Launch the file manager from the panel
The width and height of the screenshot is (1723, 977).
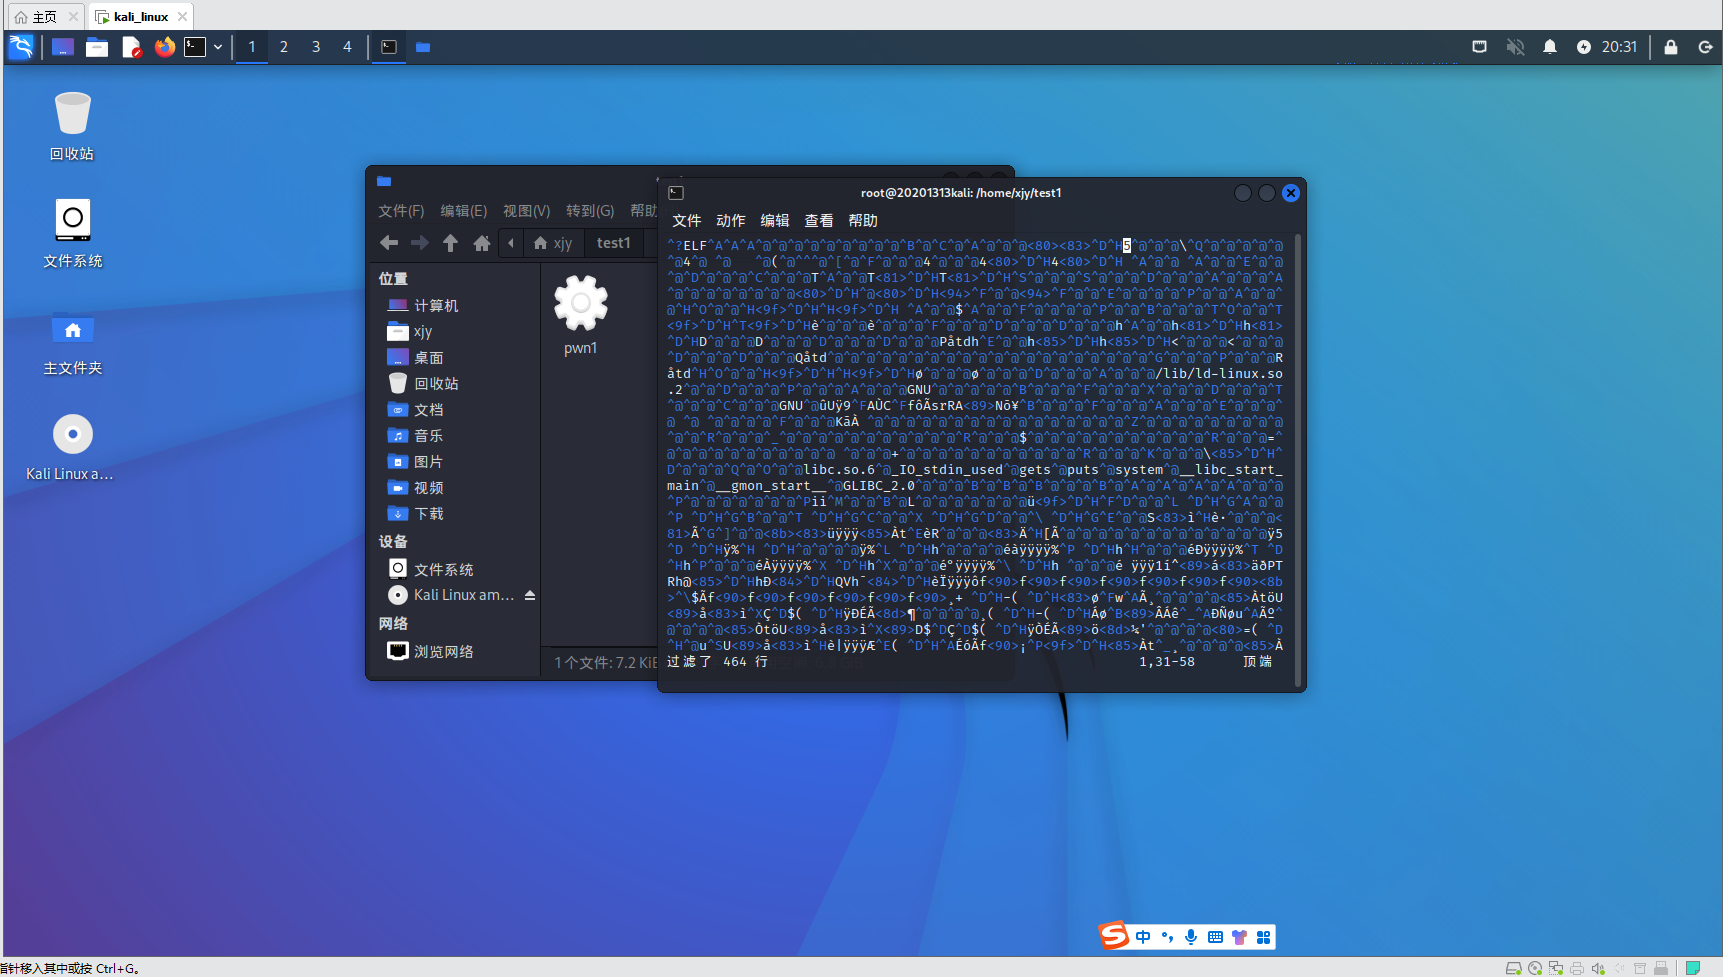click(x=97, y=47)
